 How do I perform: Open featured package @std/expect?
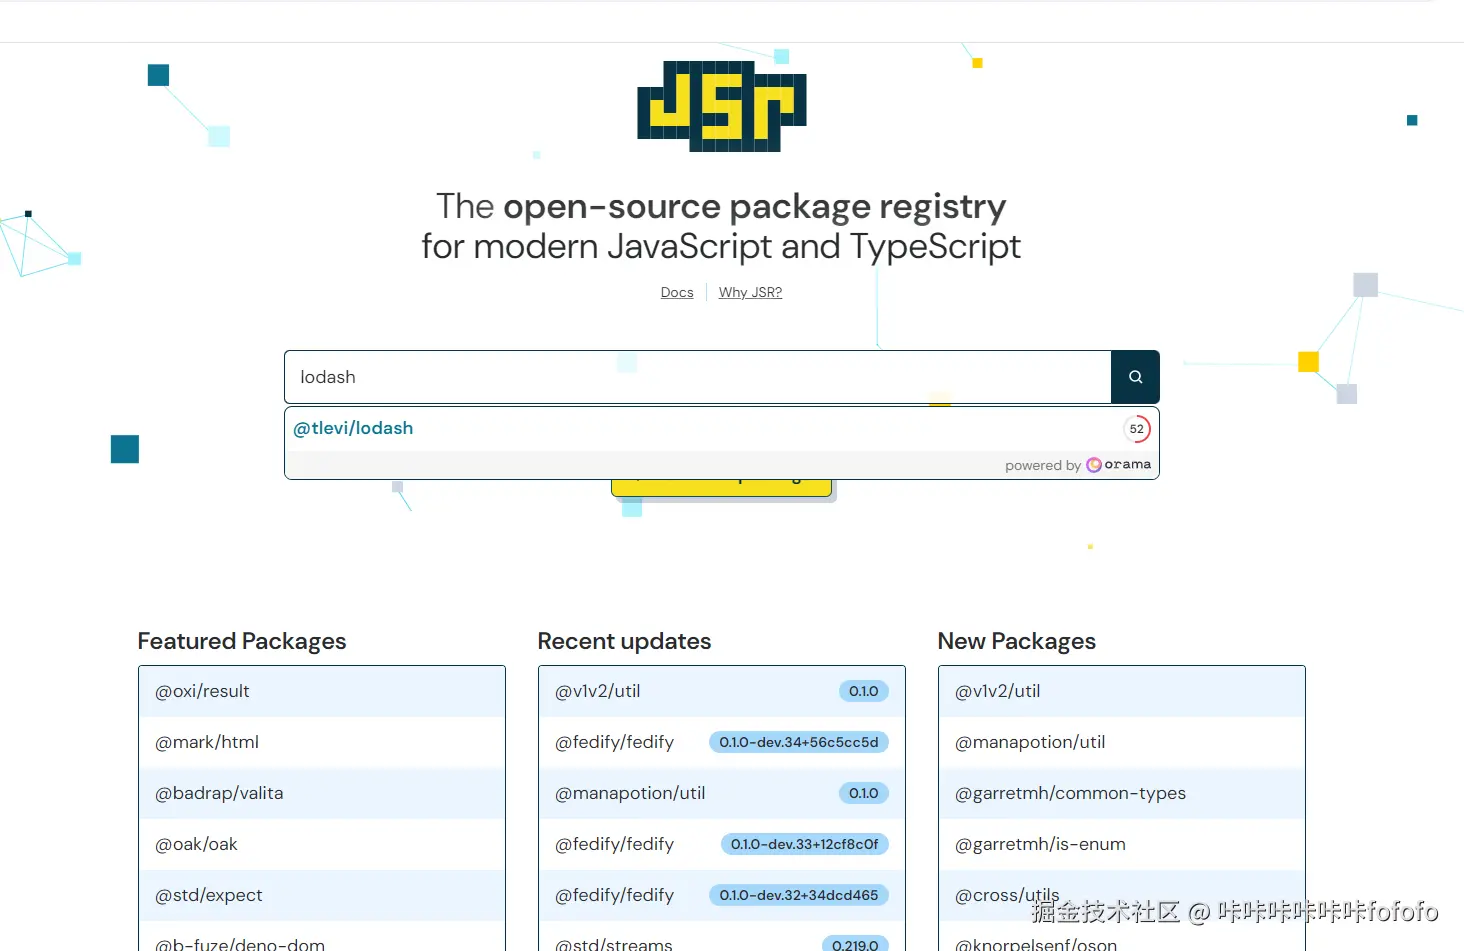tap(322, 895)
